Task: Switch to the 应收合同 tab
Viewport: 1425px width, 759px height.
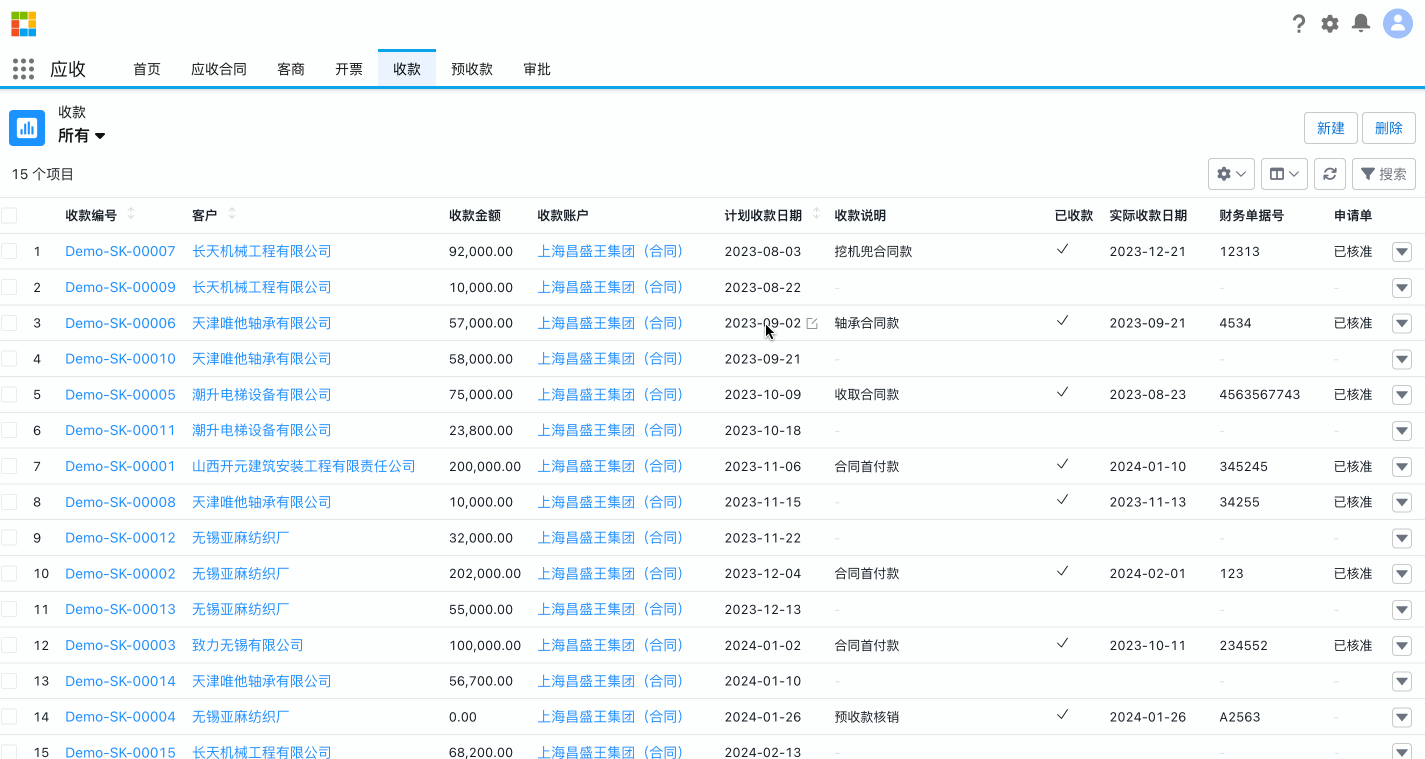Action: [219, 69]
